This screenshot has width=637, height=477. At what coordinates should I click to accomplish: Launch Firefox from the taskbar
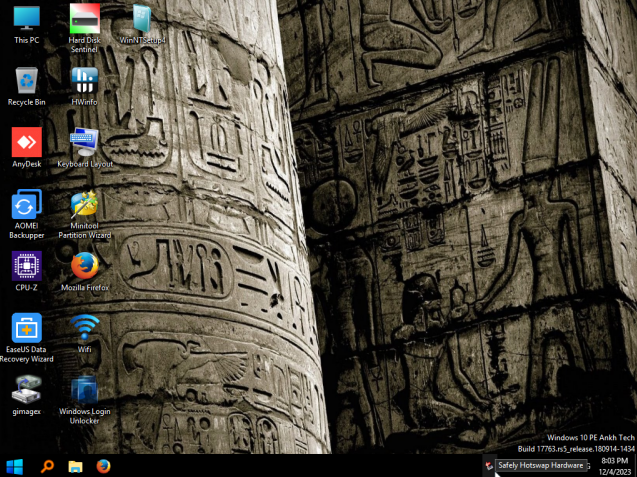coord(104,466)
